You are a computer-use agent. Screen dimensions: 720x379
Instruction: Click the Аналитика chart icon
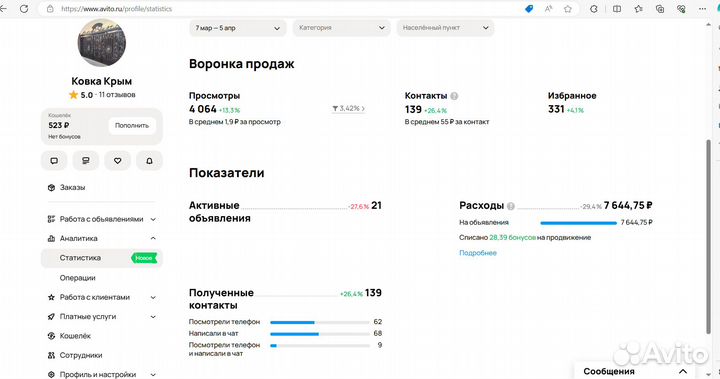click(51, 238)
